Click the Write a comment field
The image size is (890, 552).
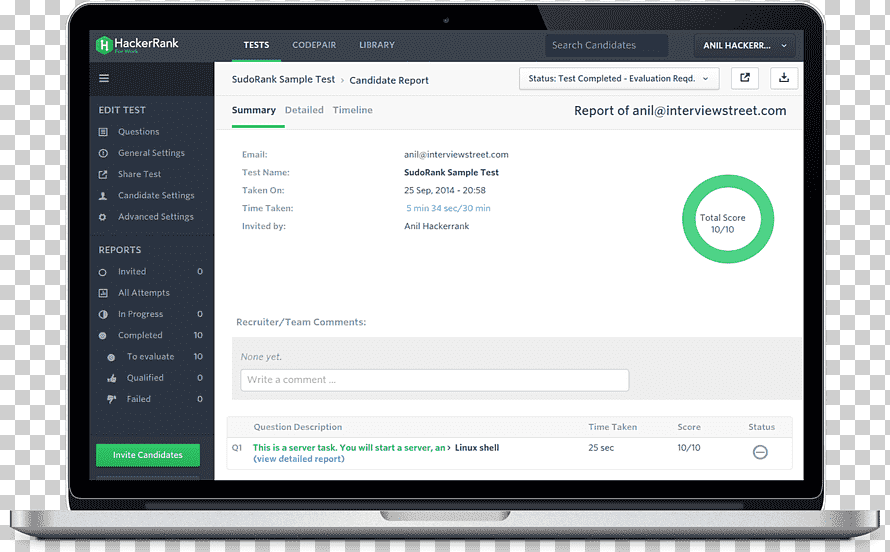(435, 380)
